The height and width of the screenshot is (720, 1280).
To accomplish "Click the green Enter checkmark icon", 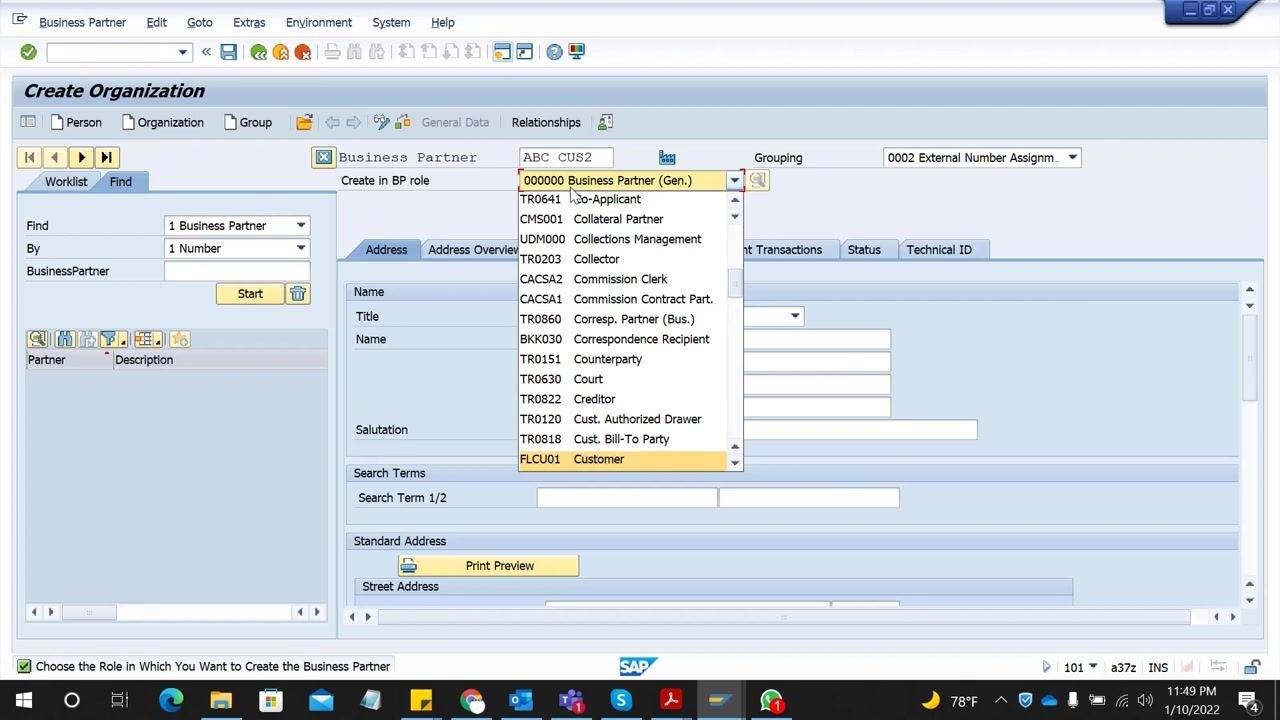I will [28, 52].
